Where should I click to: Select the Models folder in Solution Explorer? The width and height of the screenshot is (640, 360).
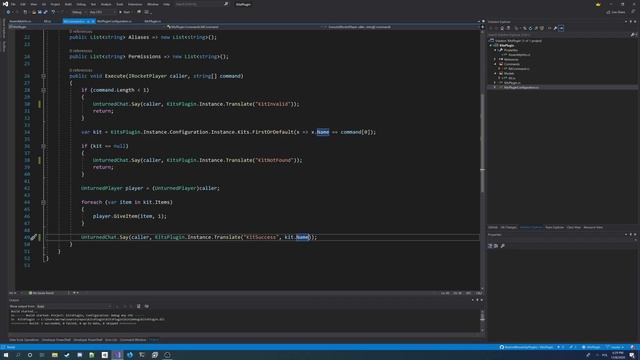[509, 73]
